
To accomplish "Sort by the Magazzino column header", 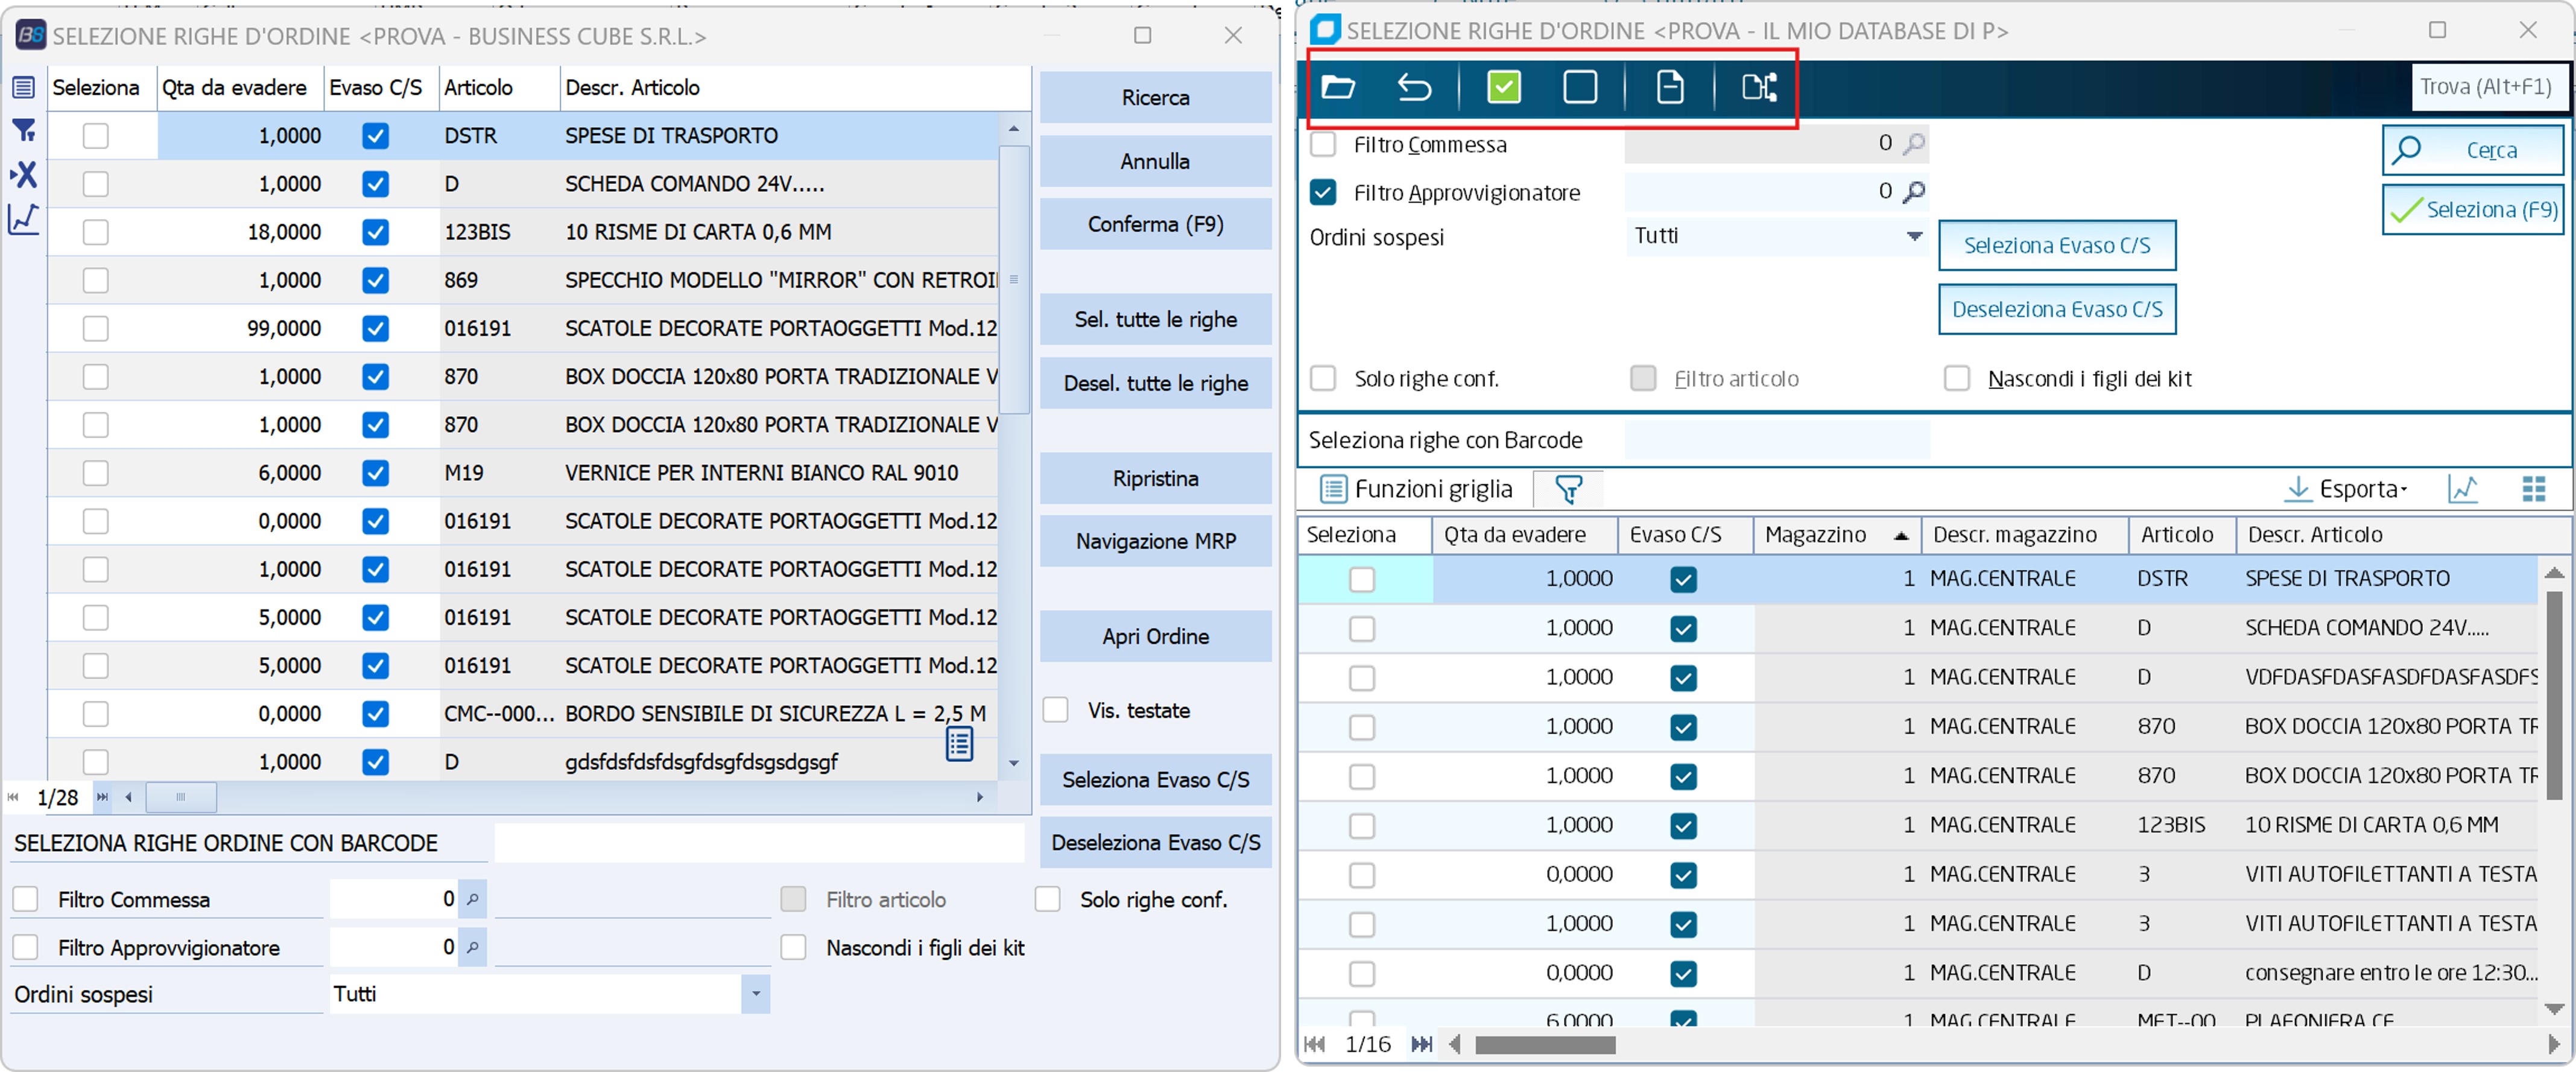I will tap(1815, 535).
